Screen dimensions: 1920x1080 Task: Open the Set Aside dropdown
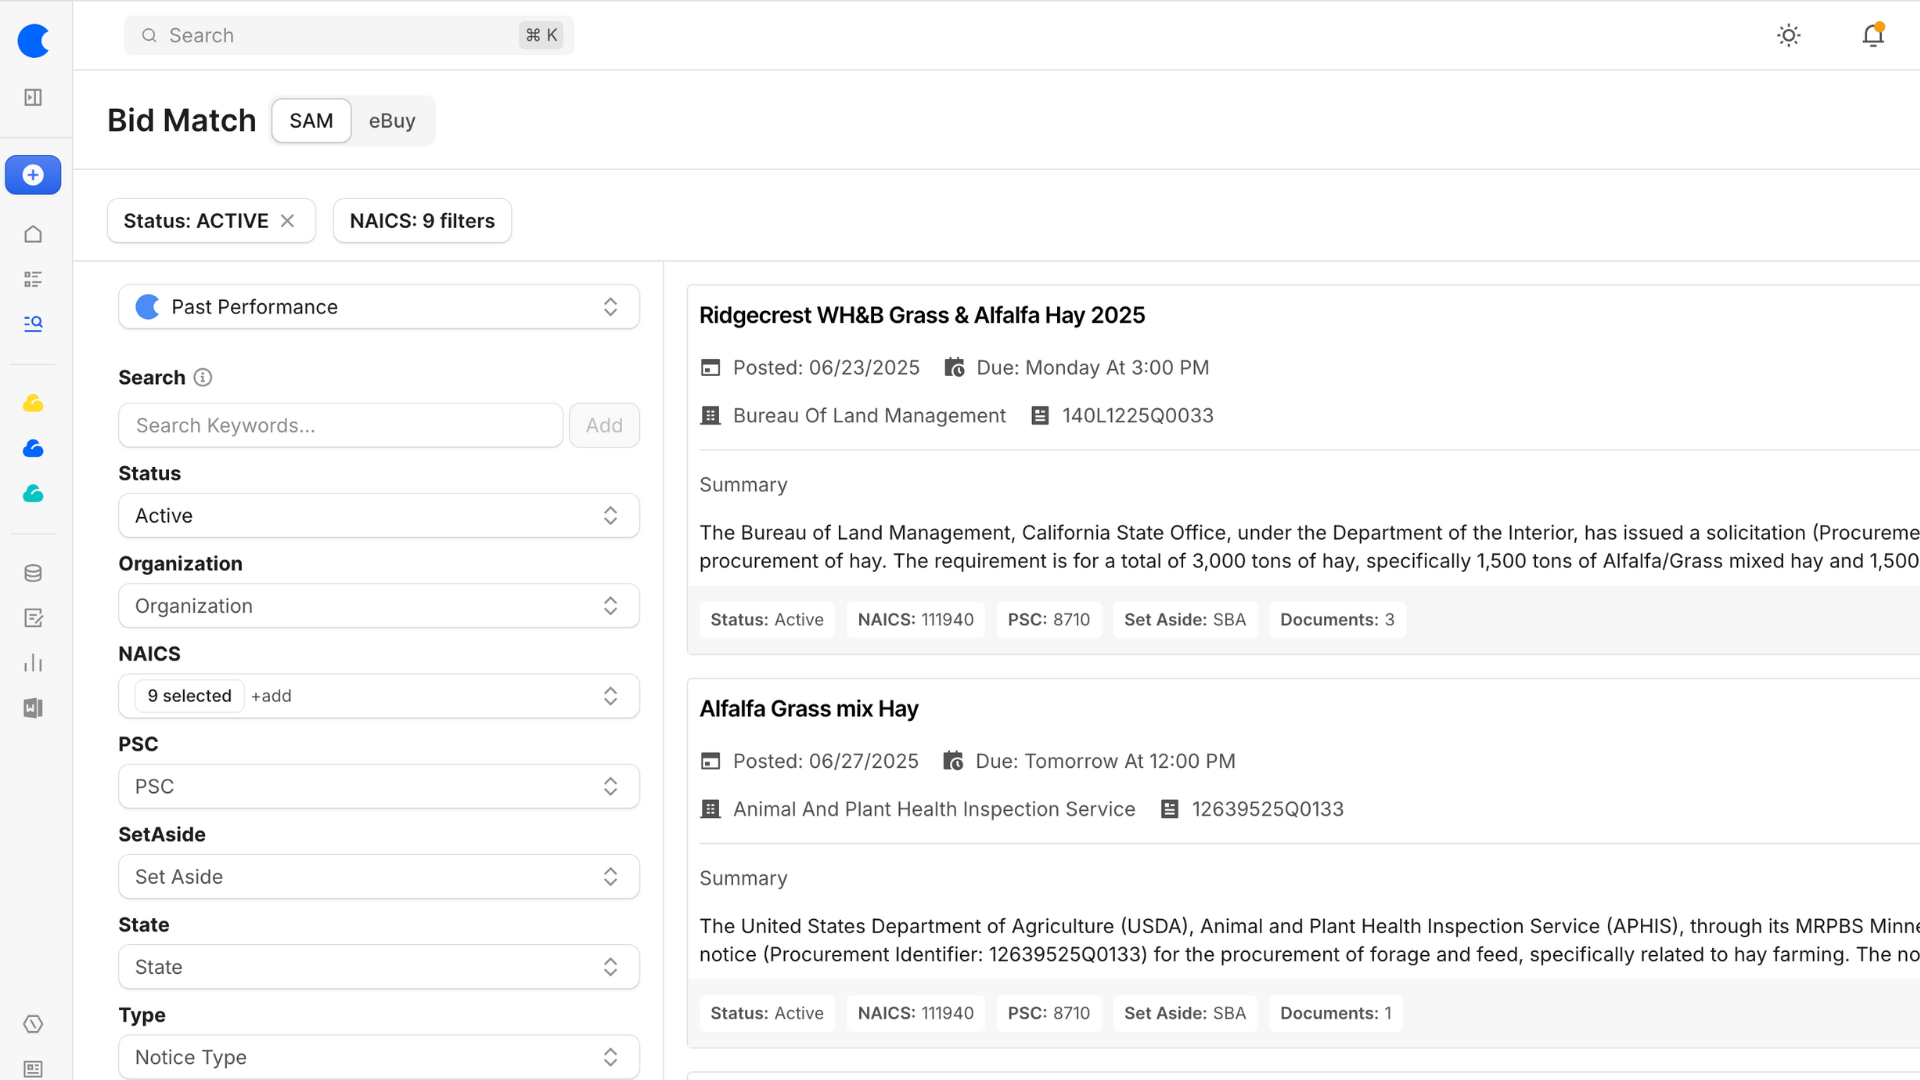pos(378,877)
